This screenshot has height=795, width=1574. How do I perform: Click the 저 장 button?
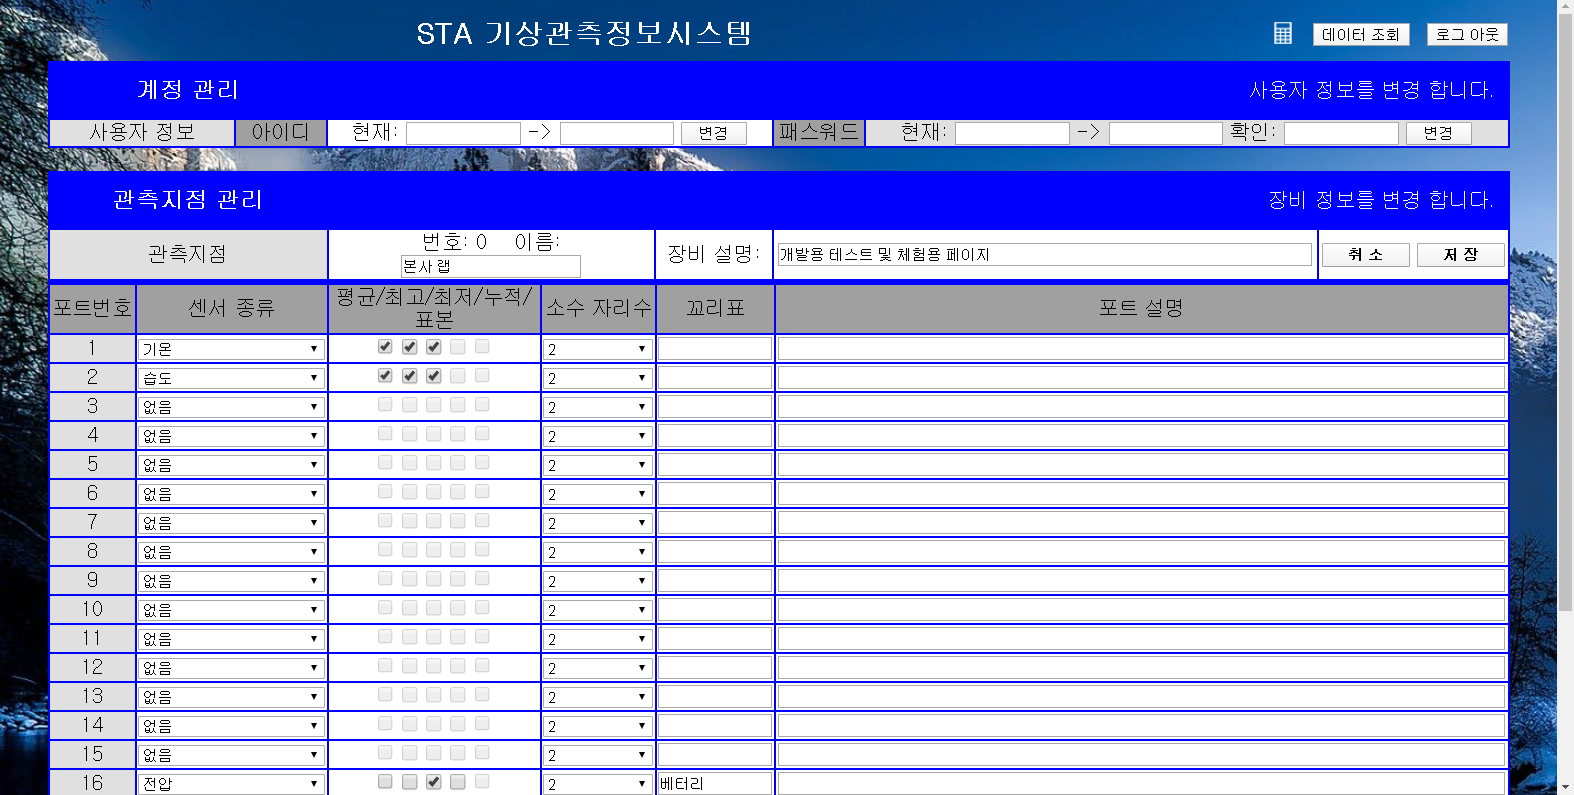click(x=1460, y=255)
